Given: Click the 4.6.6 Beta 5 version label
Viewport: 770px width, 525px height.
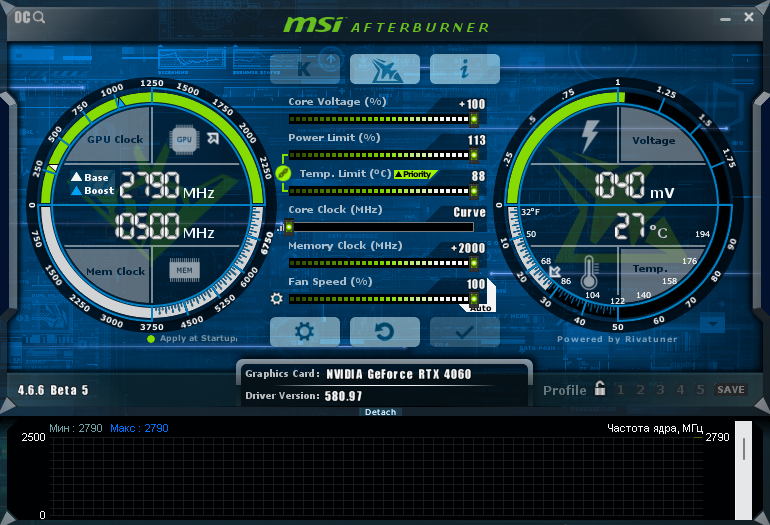Looking at the screenshot, I should pyautogui.click(x=53, y=390).
